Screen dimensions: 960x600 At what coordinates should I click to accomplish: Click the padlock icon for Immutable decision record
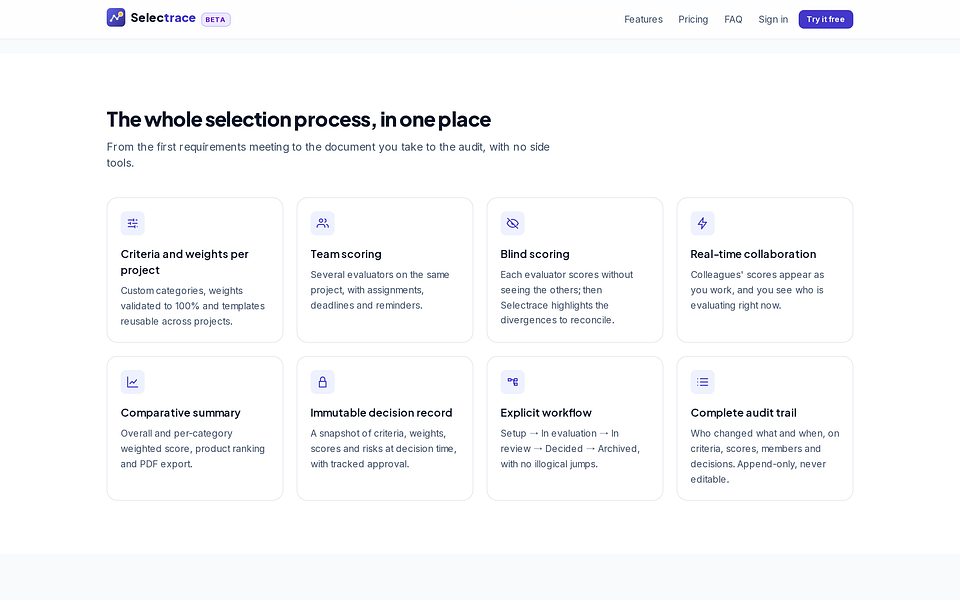click(x=322, y=382)
